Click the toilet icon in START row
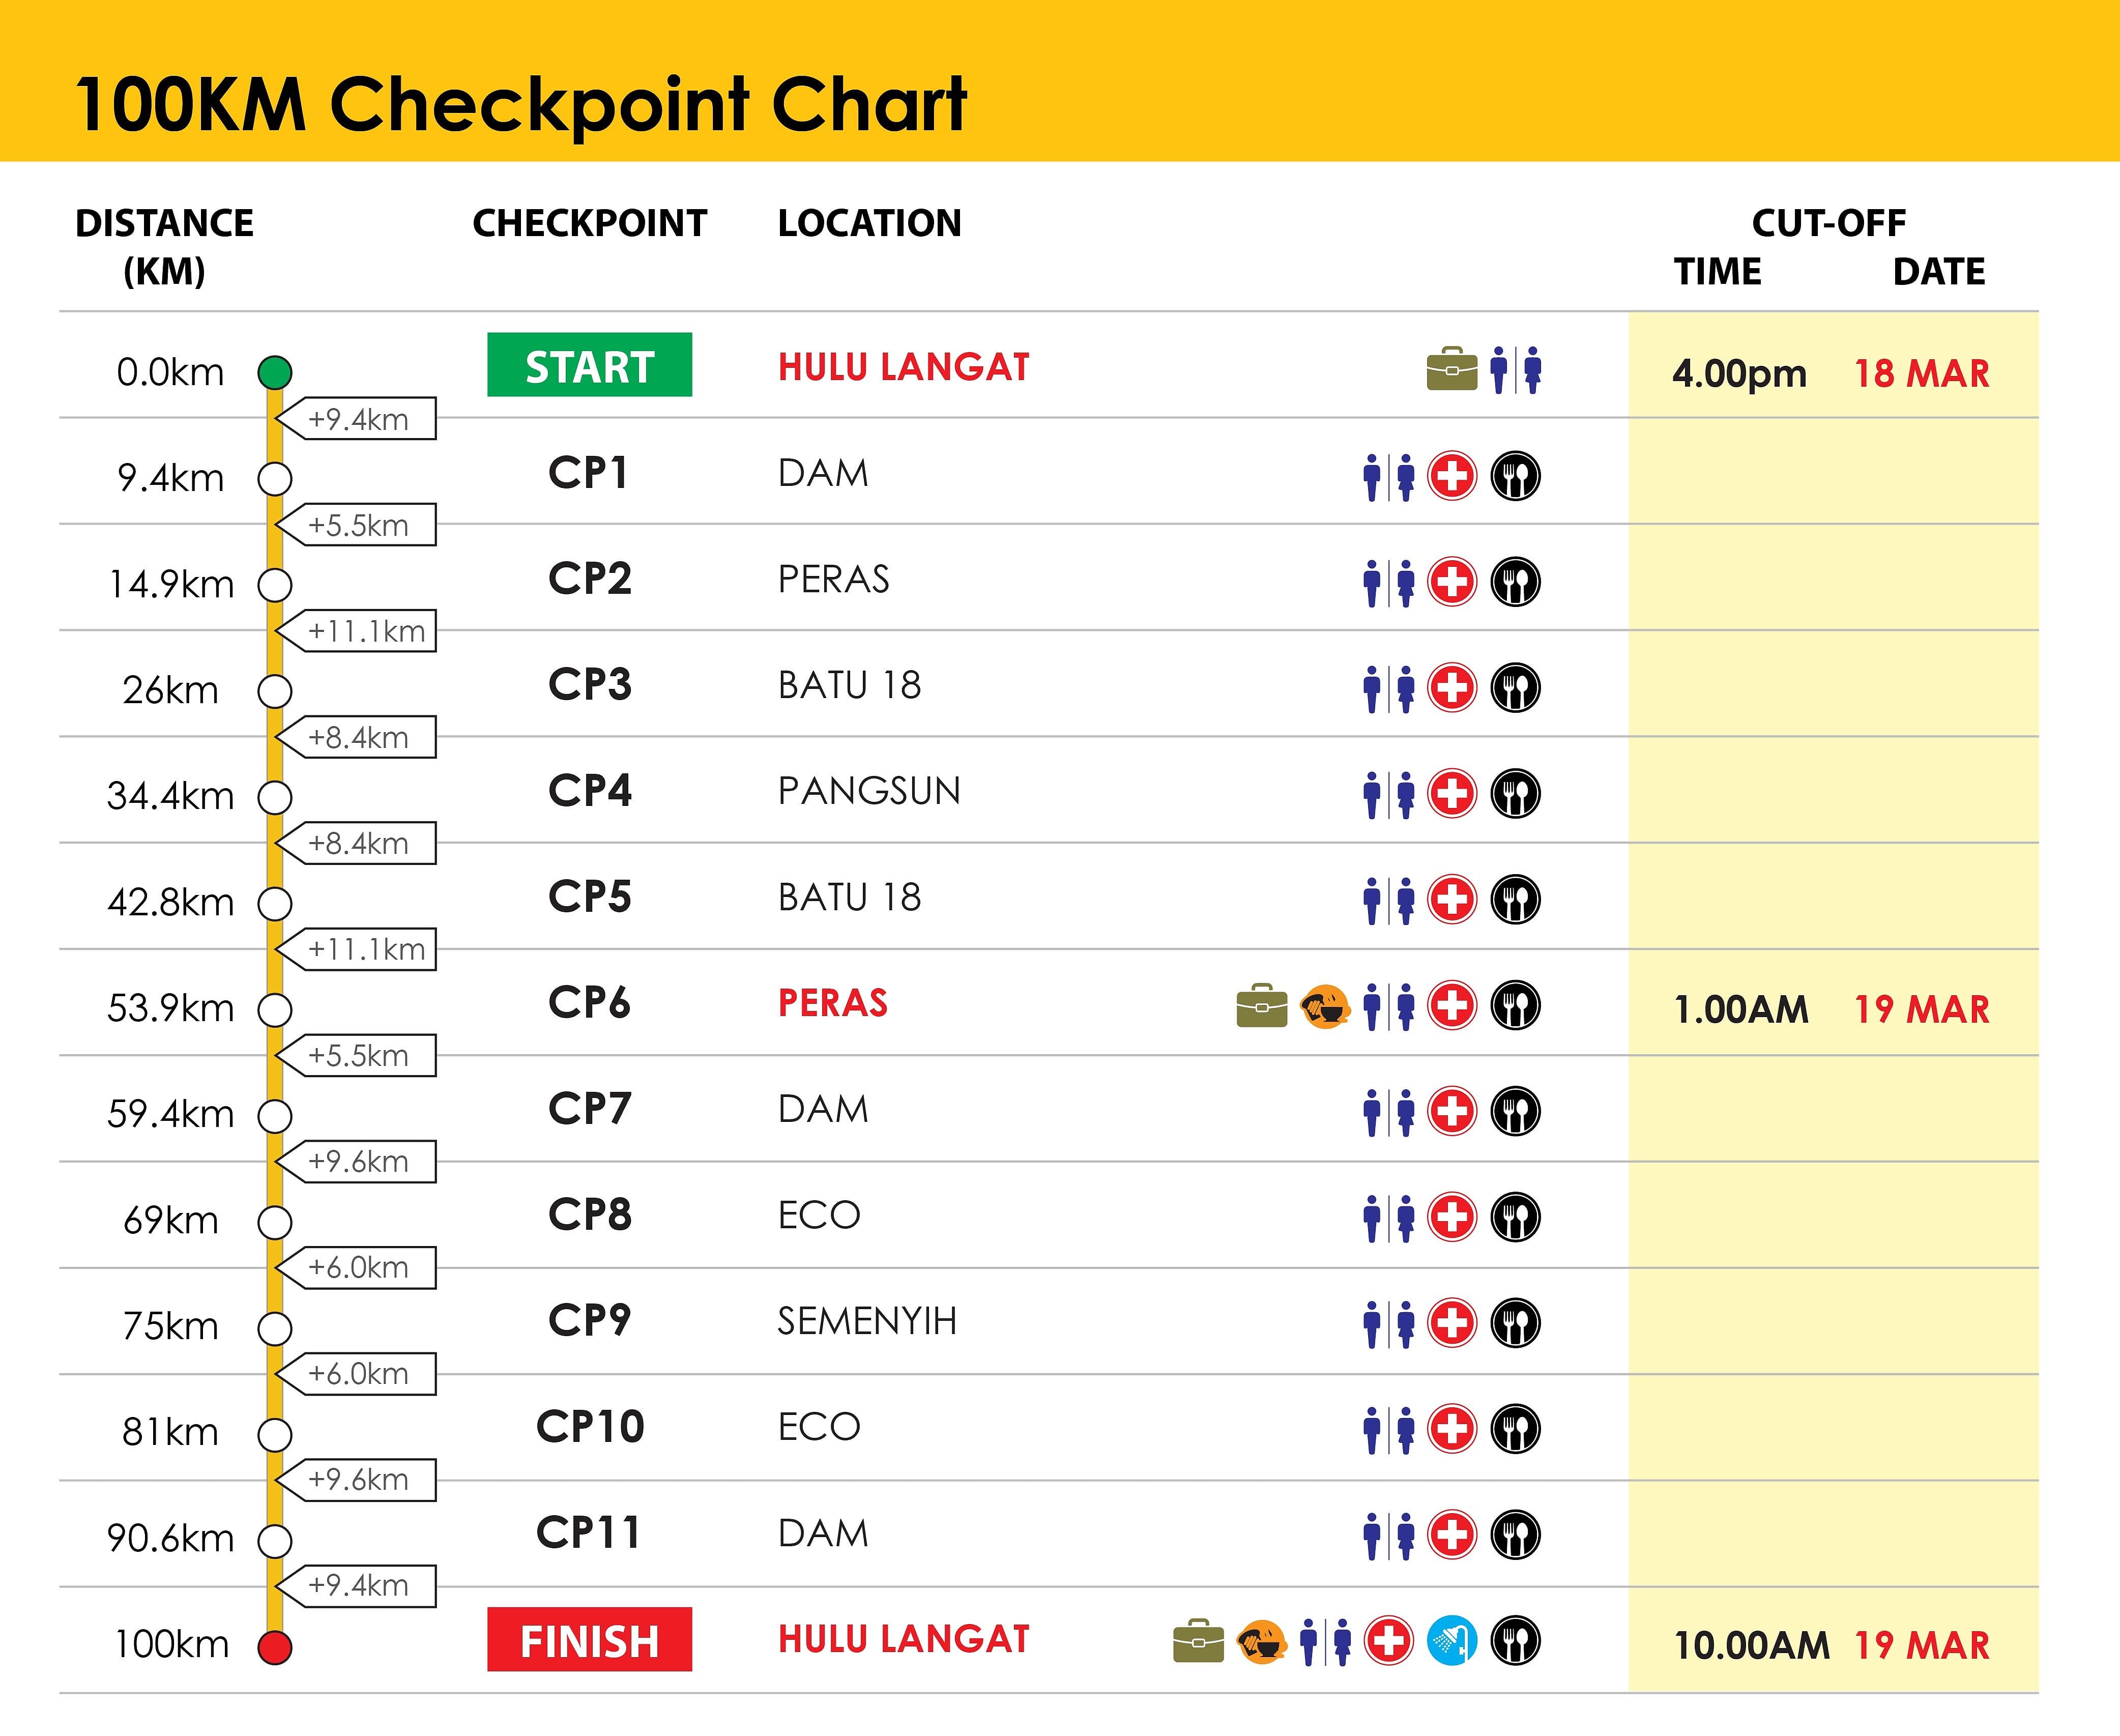Image resolution: width=2120 pixels, height=1736 pixels. (1515, 370)
